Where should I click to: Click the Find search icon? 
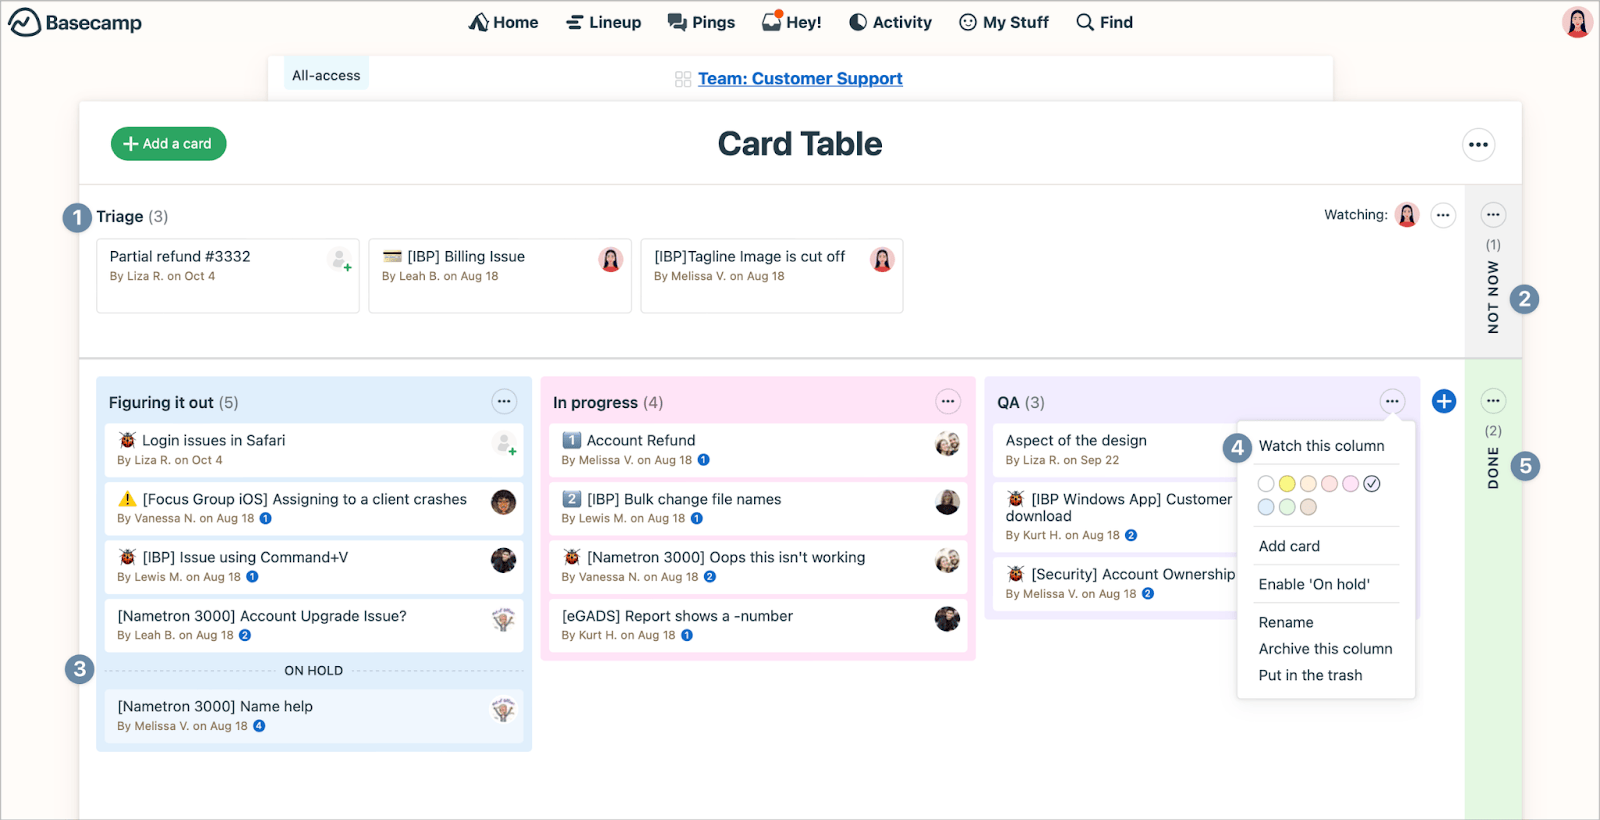pyautogui.click(x=1085, y=22)
